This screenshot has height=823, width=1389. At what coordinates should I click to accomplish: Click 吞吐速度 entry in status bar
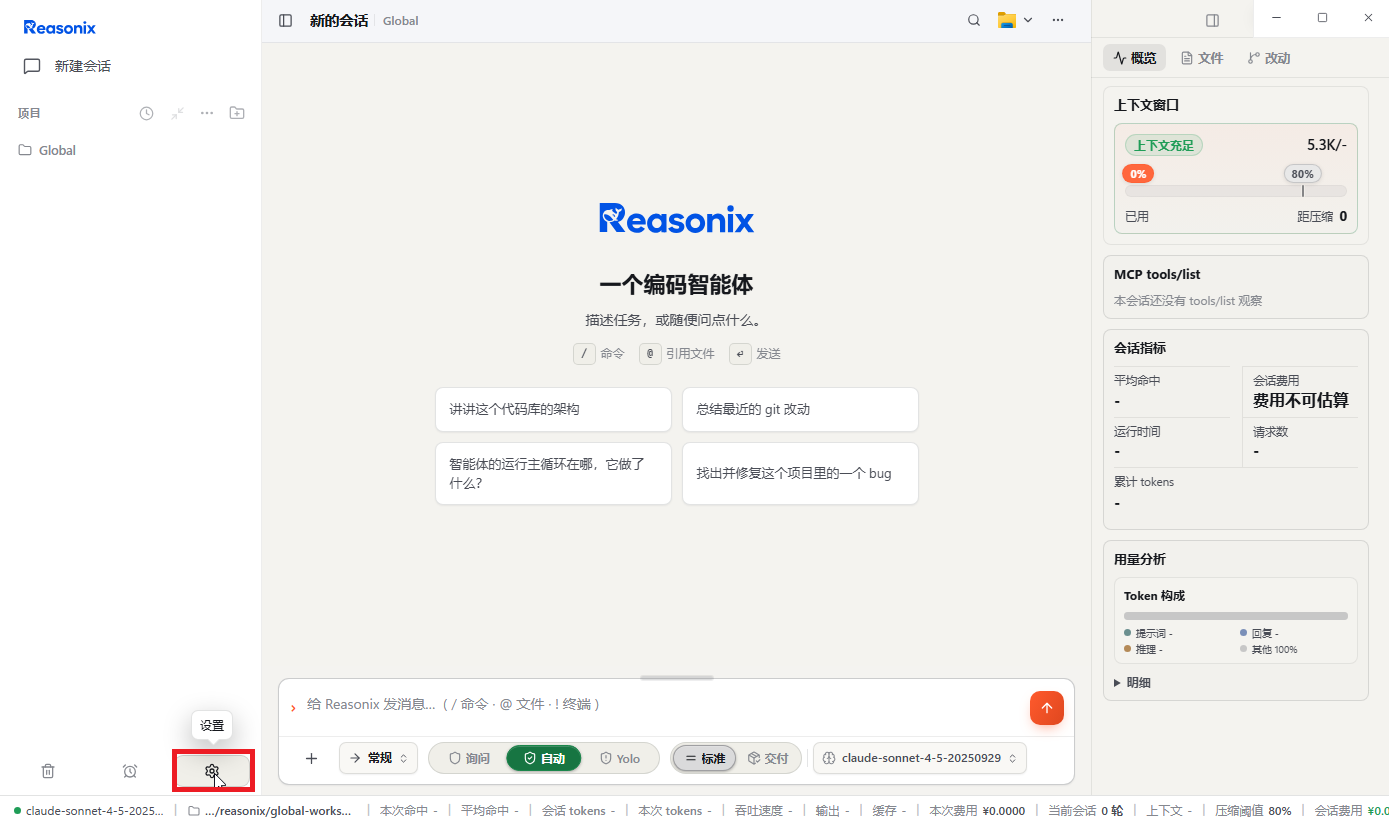[764, 811]
